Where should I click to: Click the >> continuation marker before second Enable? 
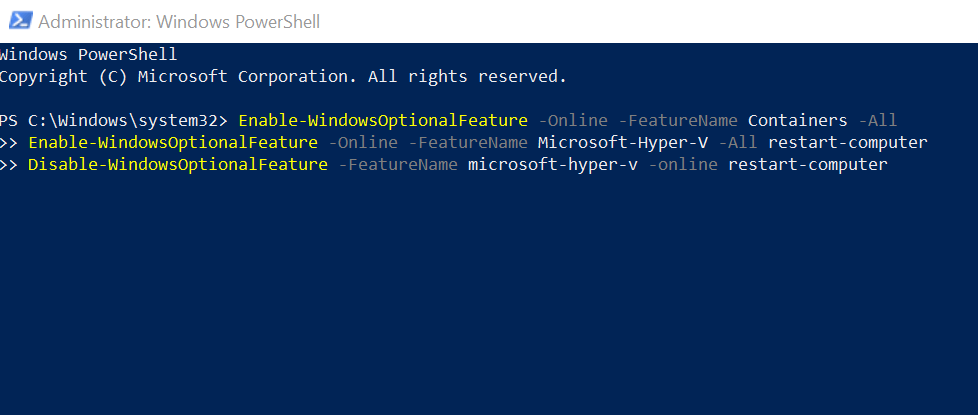[9, 143]
